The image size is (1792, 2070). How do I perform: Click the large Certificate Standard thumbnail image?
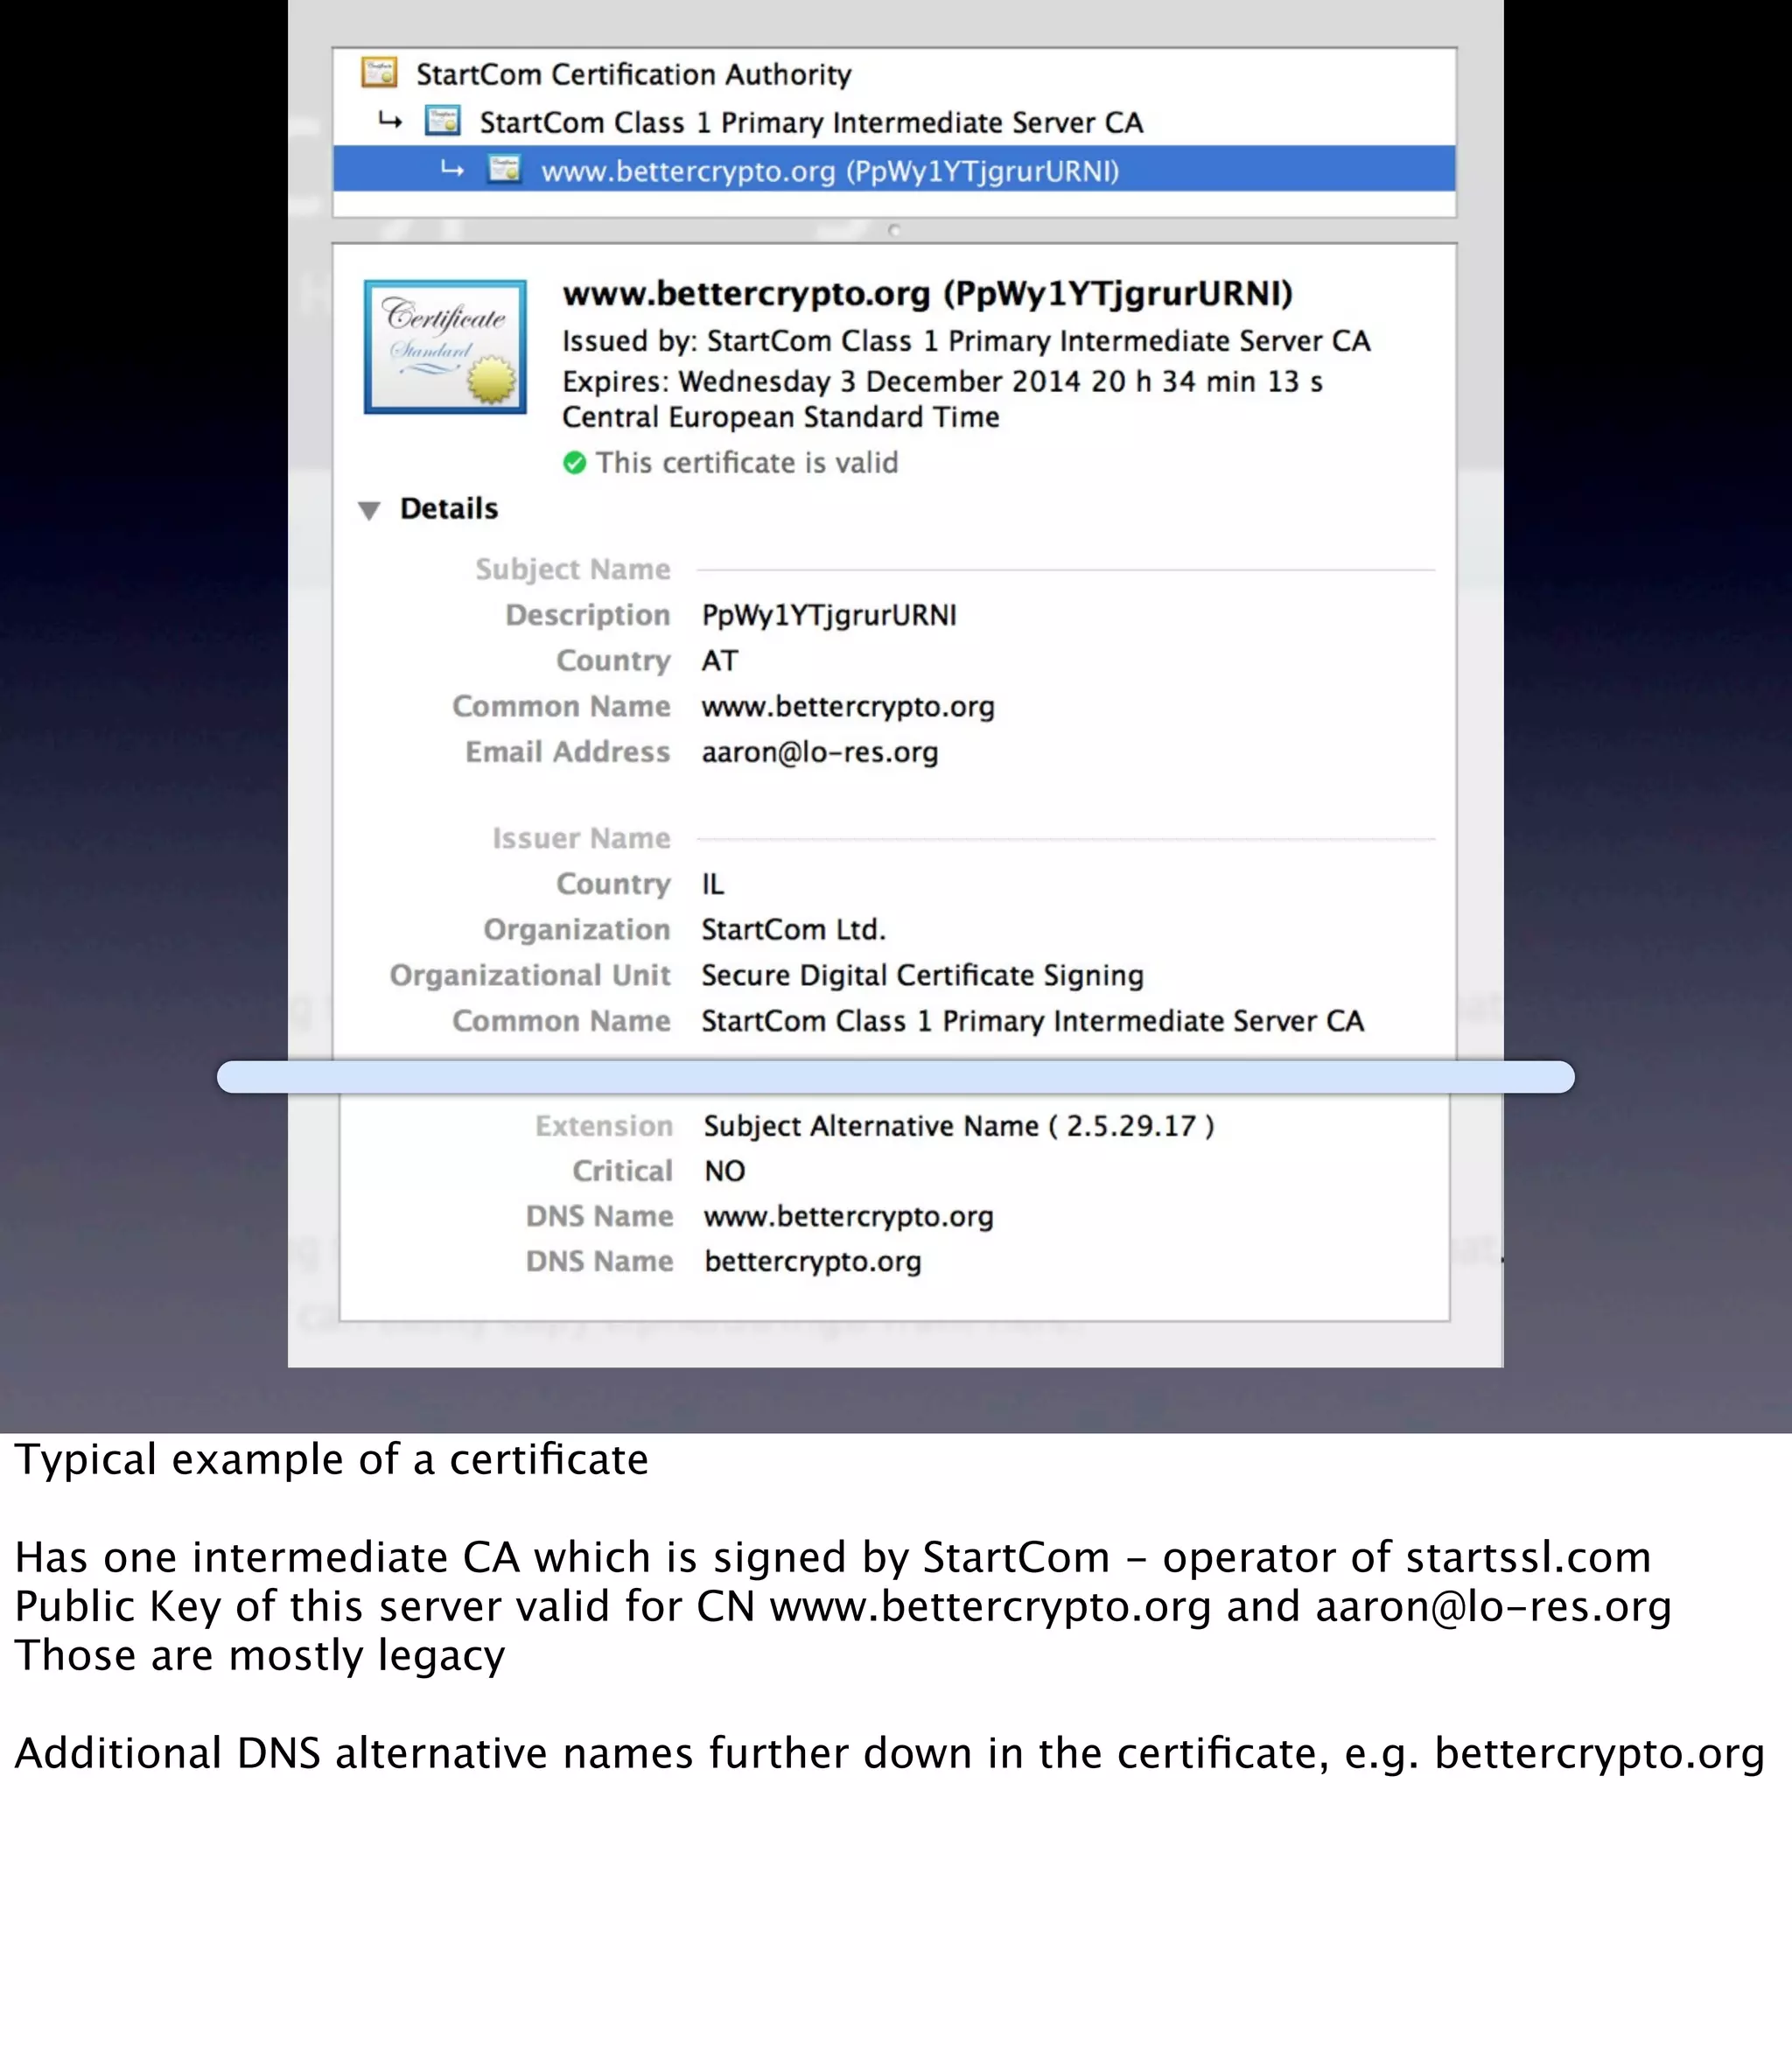click(x=445, y=346)
